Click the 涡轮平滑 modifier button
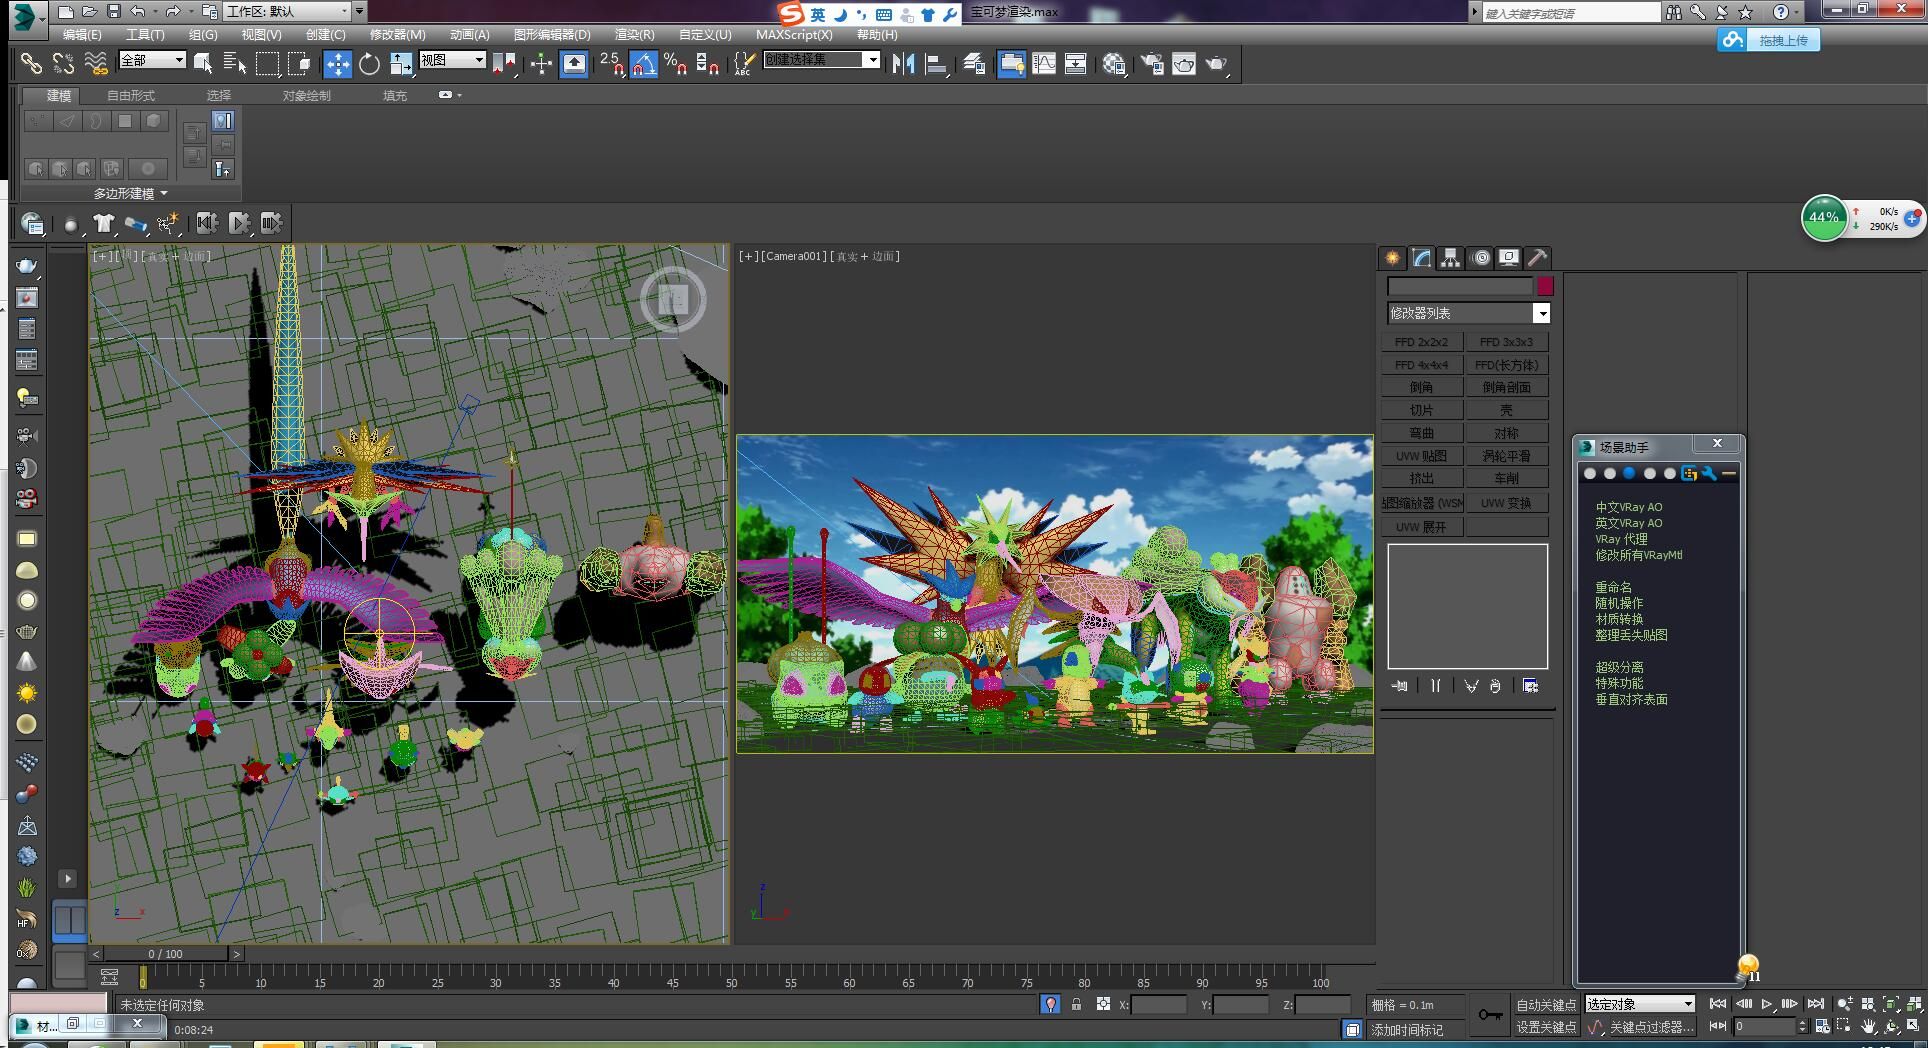1928x1048 pixels. [x=1506, y=456]
